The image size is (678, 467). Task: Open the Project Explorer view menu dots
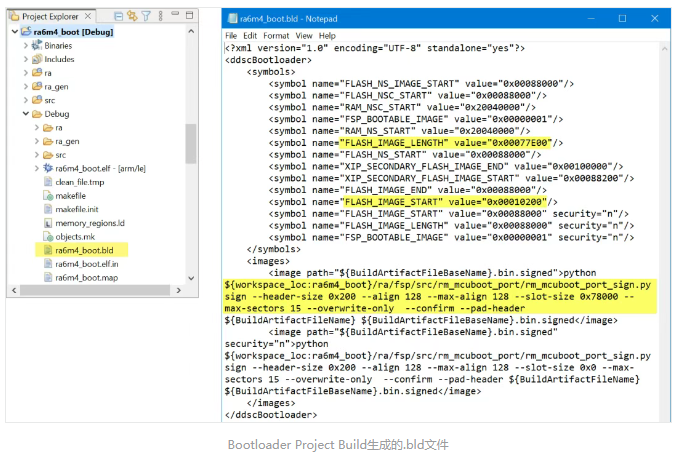160,16
